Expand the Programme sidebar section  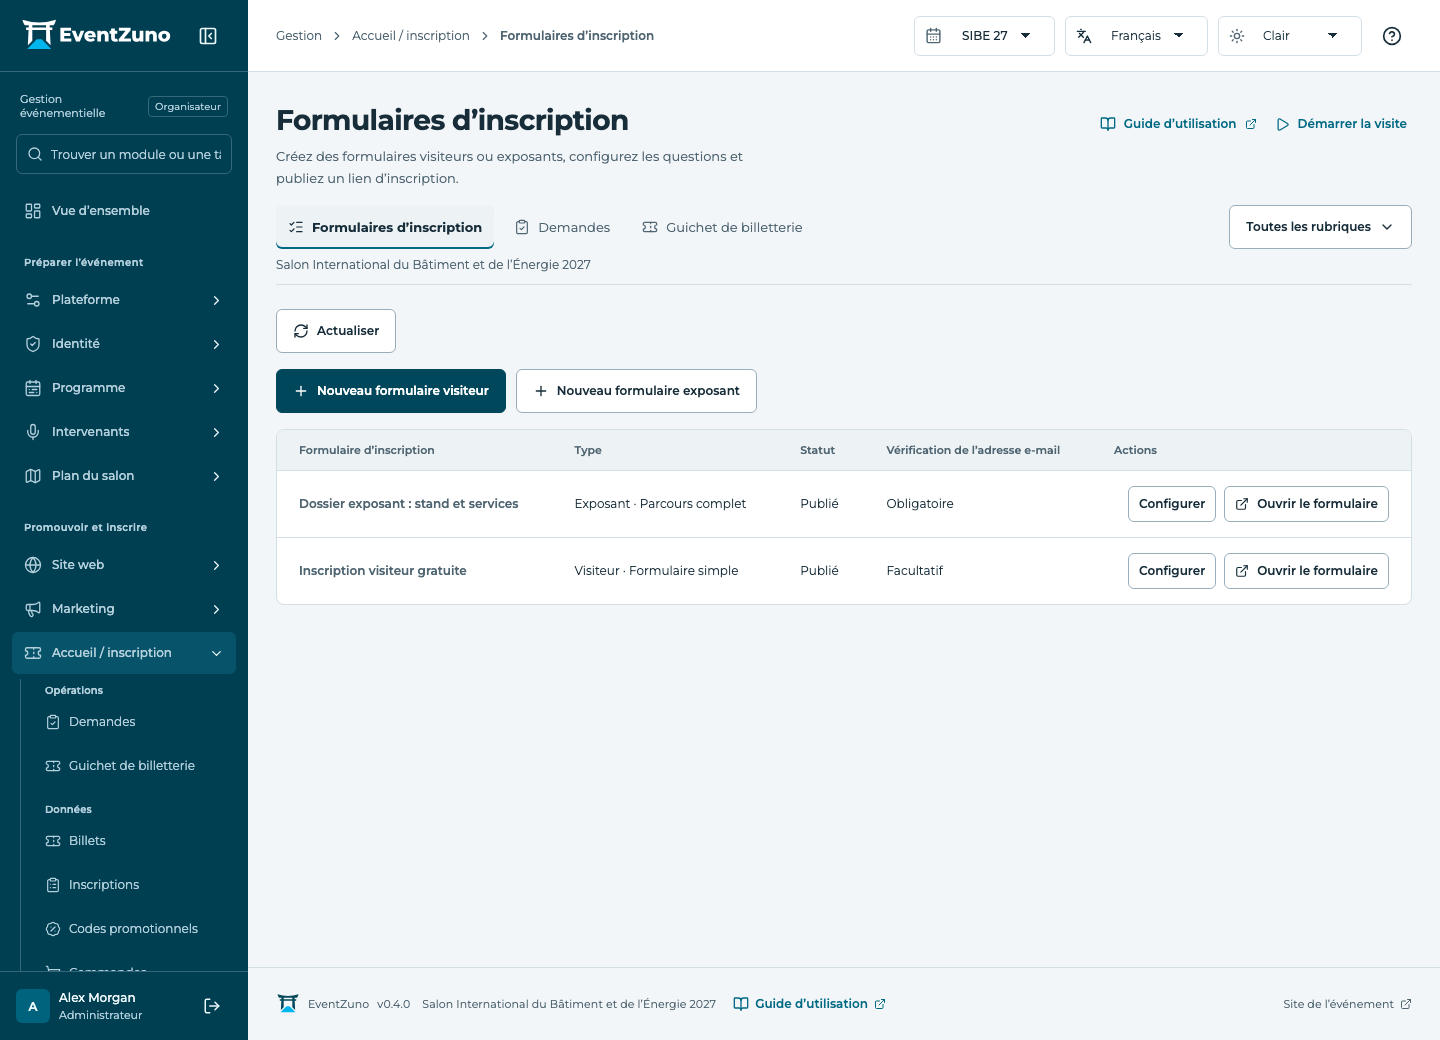pos(124,388)
